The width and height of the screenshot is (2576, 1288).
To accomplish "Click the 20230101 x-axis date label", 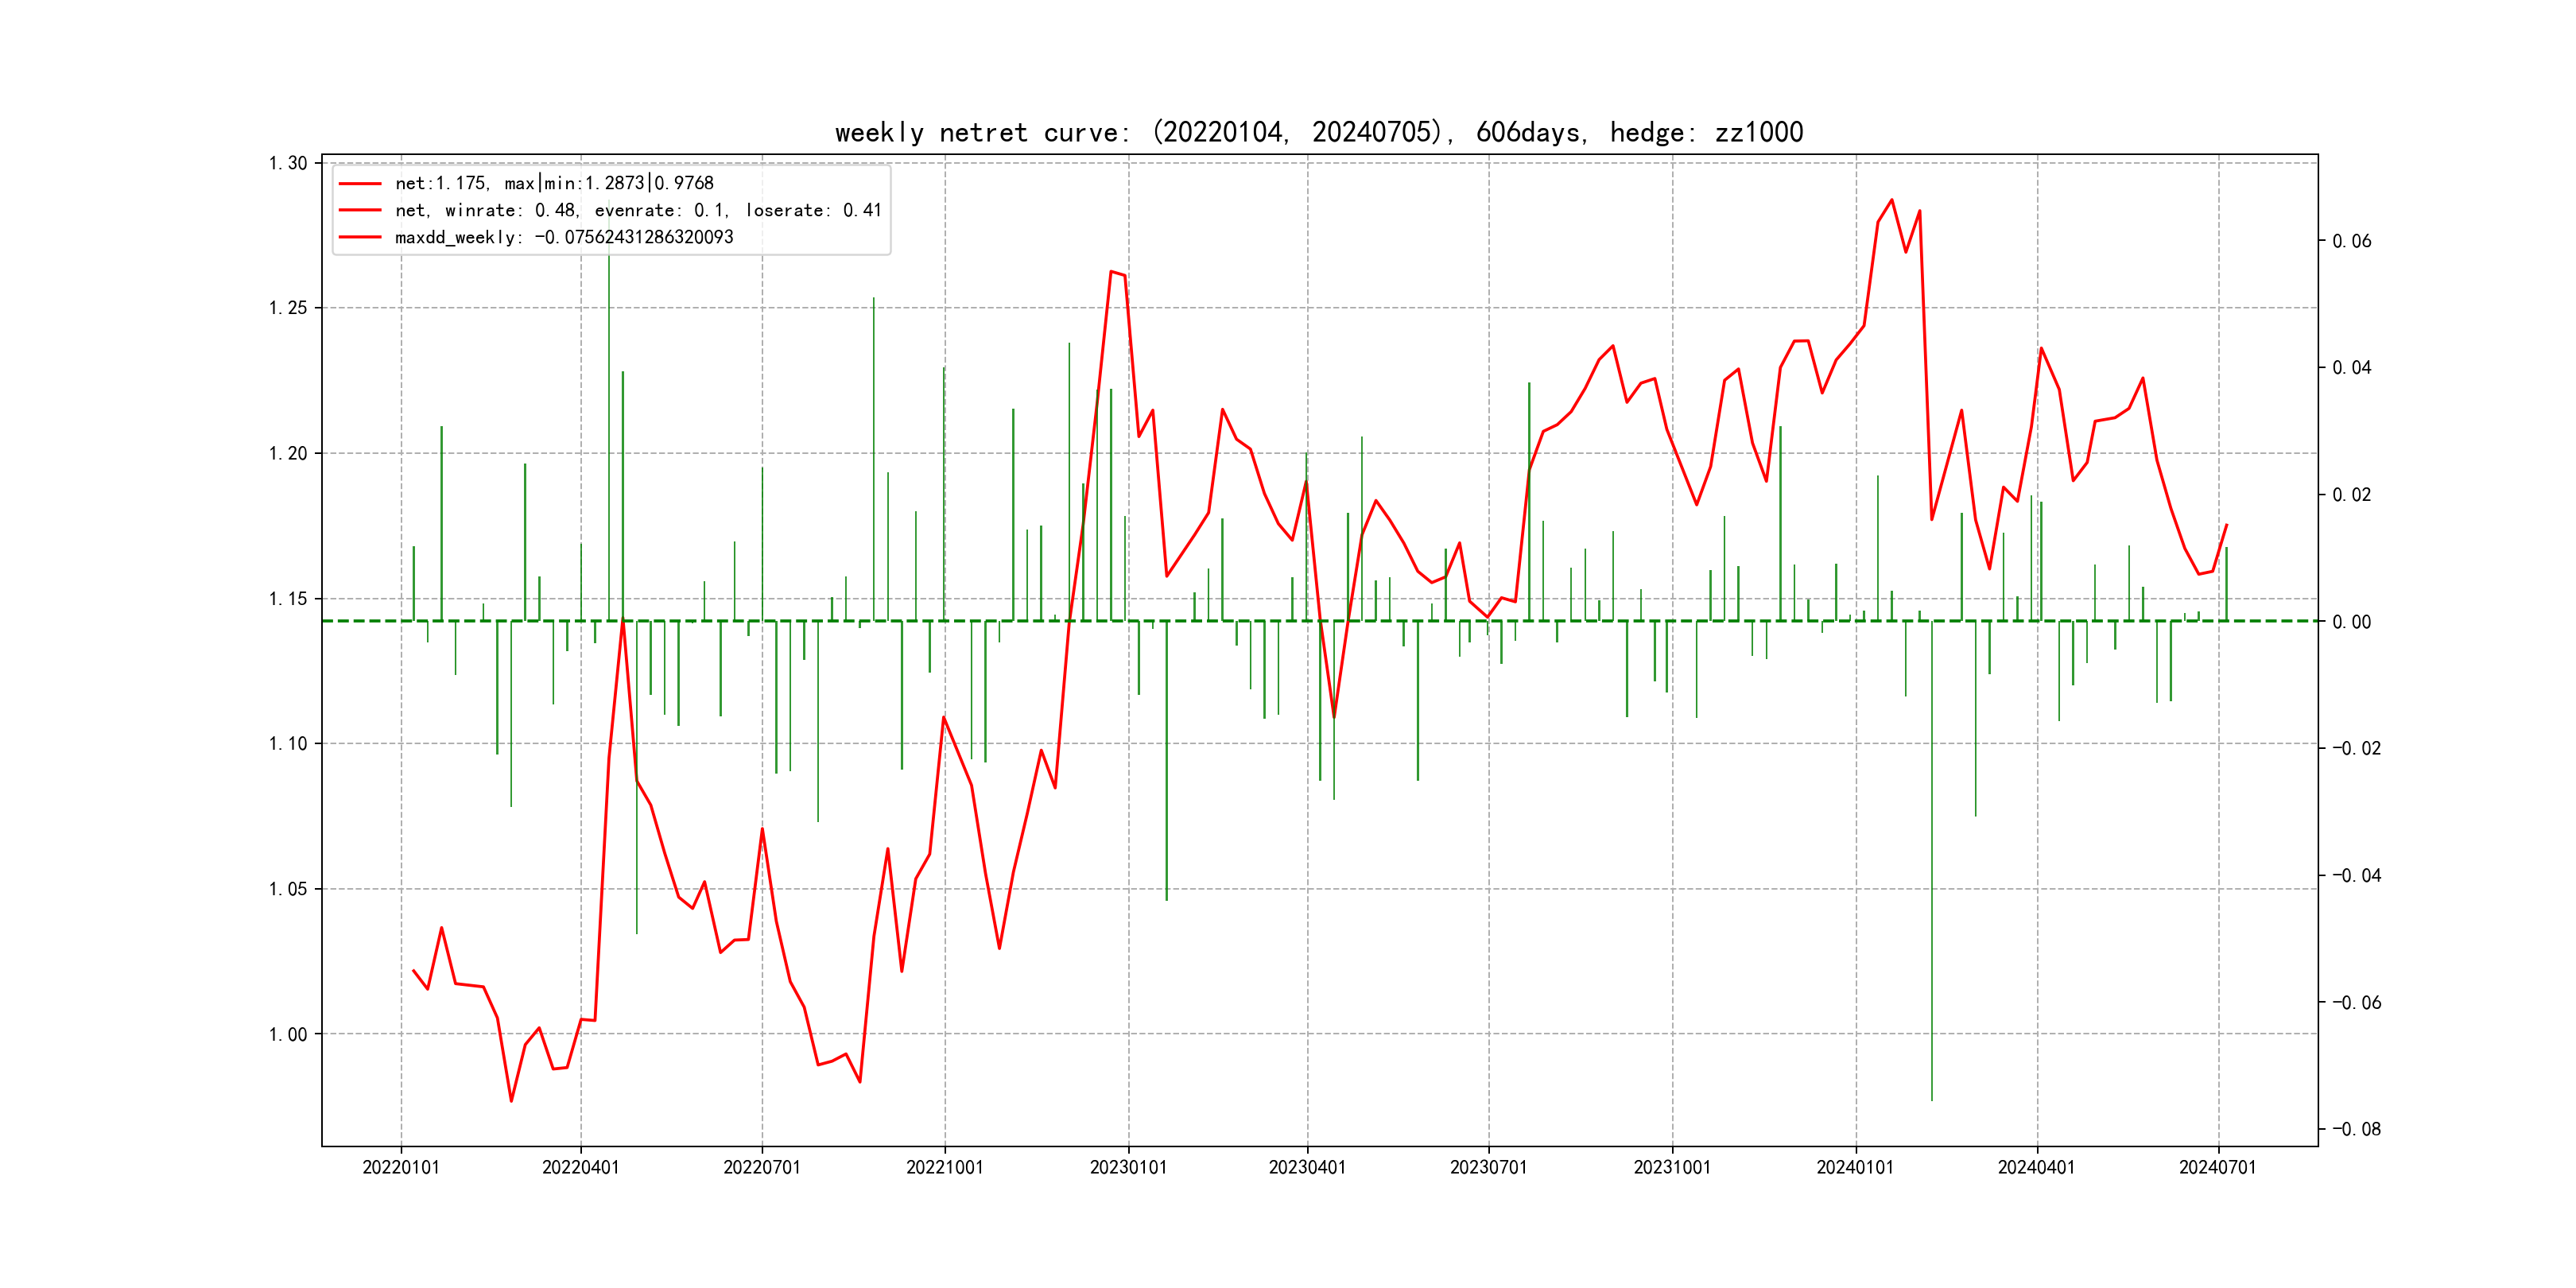I will 1128,1167.
